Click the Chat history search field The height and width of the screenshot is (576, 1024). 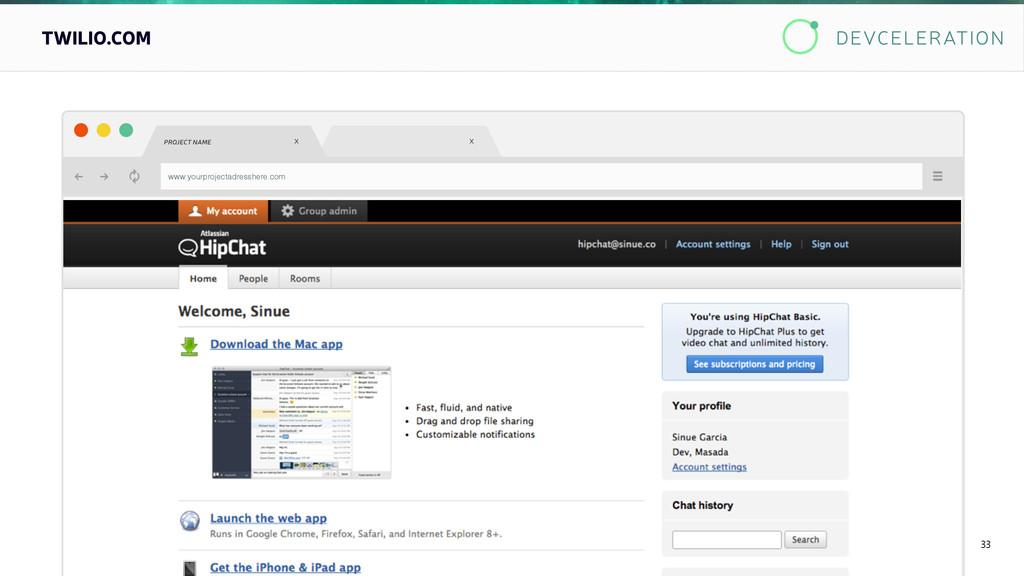[x=727, y=539]
